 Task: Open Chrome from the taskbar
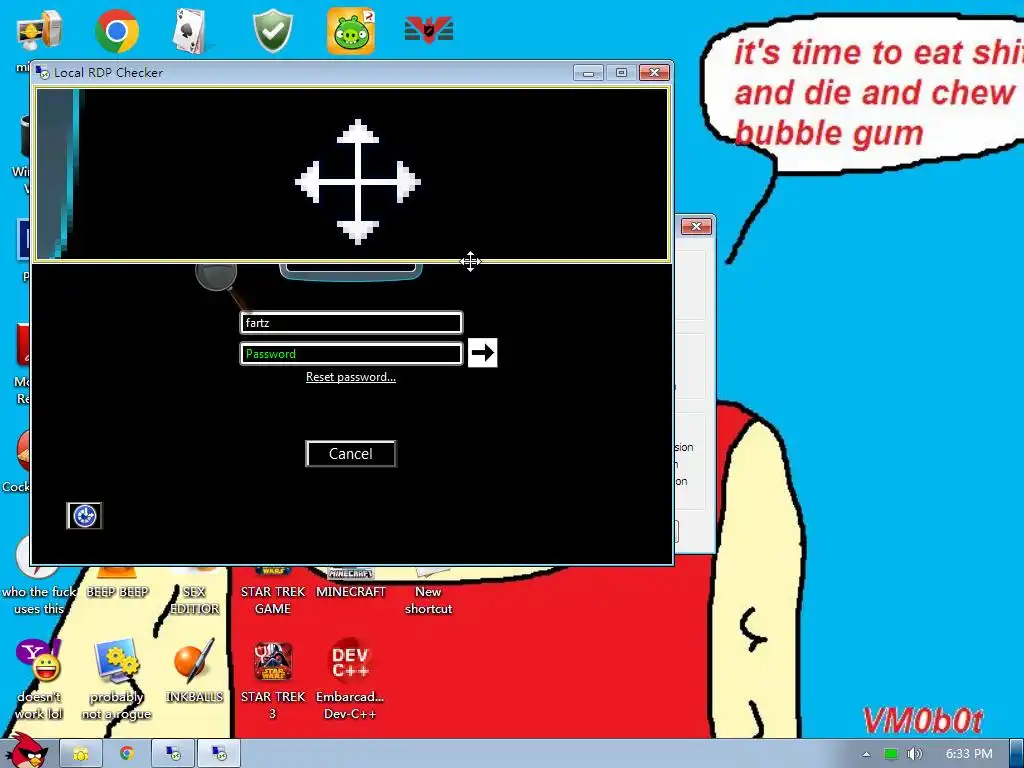pos(127,754)
